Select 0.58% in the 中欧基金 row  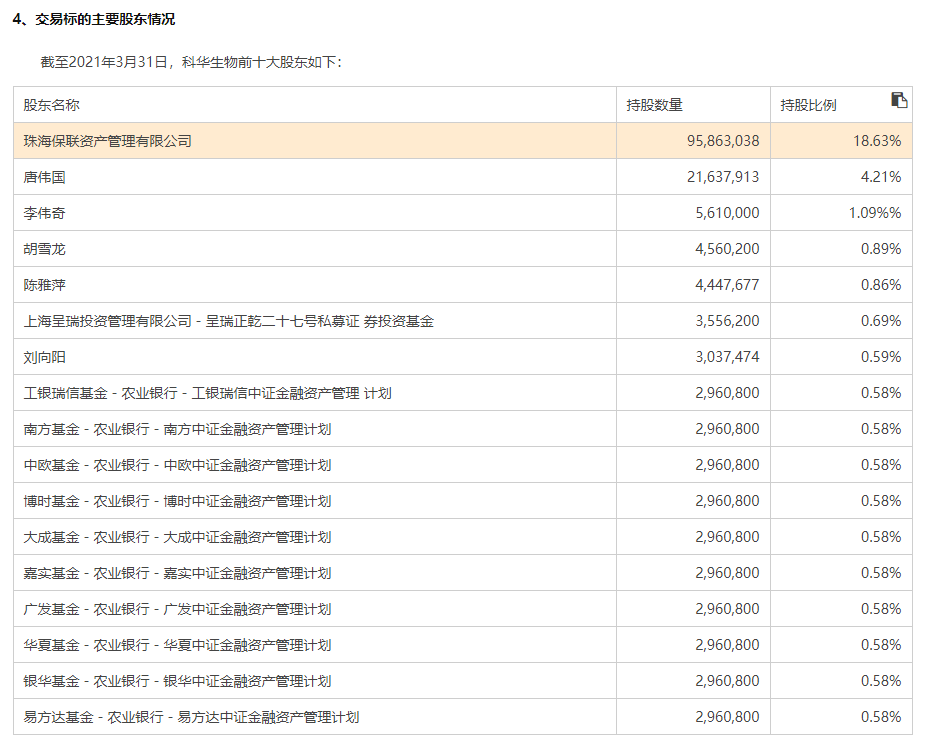point(881,466)
